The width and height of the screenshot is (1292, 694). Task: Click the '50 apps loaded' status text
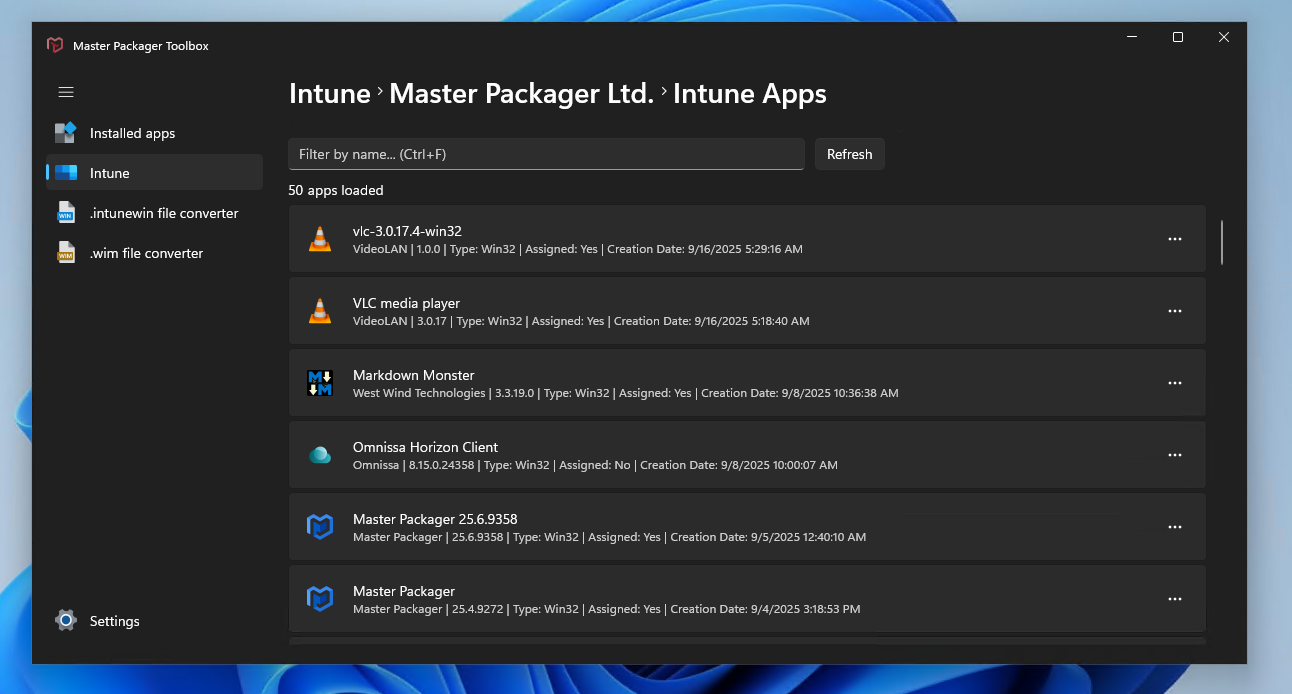[x=336, y=190]
